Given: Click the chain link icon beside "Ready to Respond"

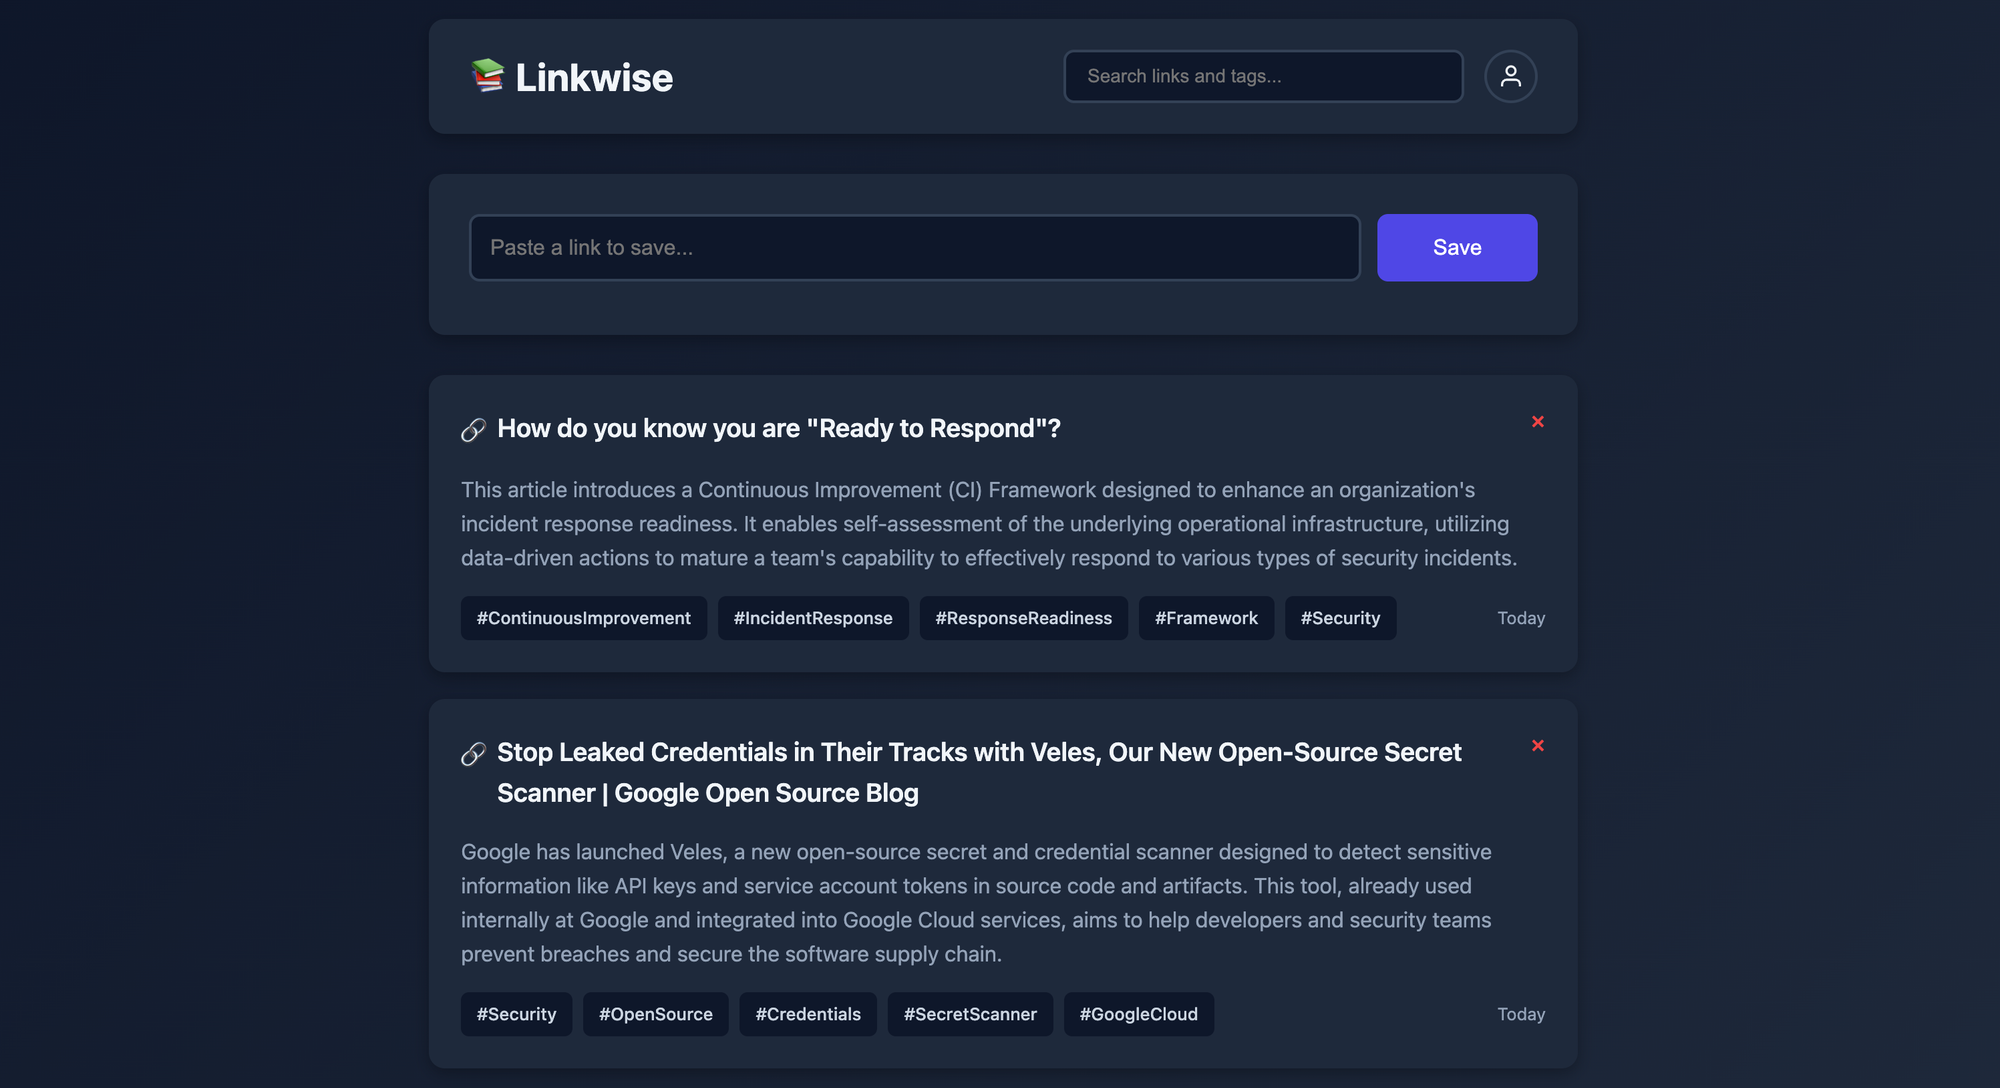Looking at the screenshot, I should point(474,428).
